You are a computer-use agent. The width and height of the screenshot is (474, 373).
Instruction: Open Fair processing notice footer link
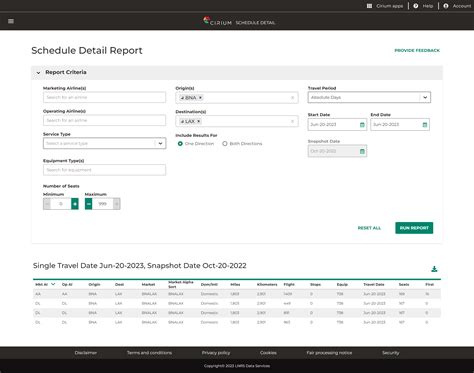coord(329,353)
